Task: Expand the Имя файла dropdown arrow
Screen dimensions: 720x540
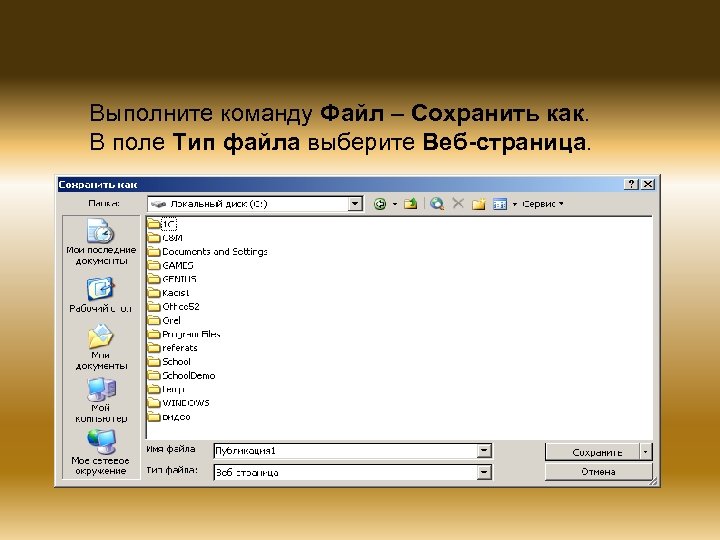Action: tap(484, 451)
